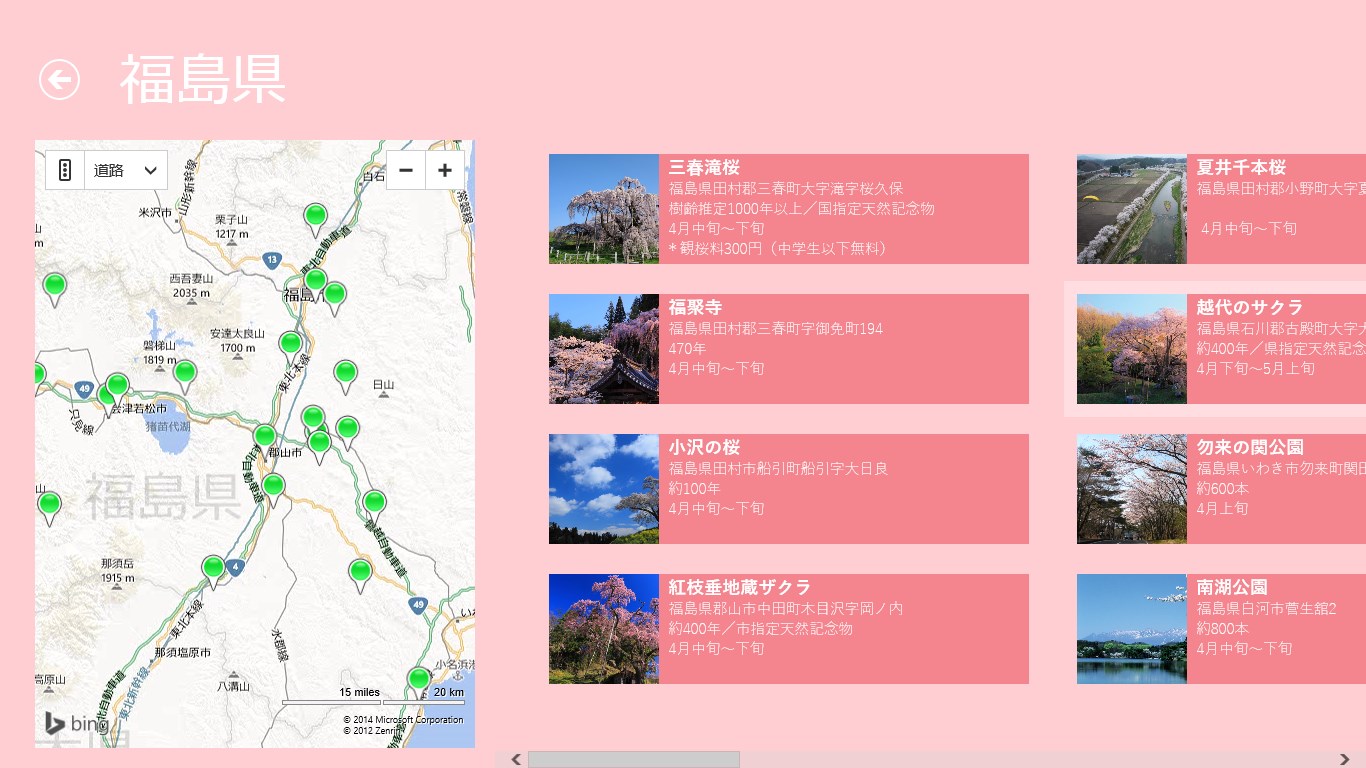The width and height of the screenshot is (1366, 768).
Task: Open the 福聚寺 photo thumbnail
Action: click(603, 348)
